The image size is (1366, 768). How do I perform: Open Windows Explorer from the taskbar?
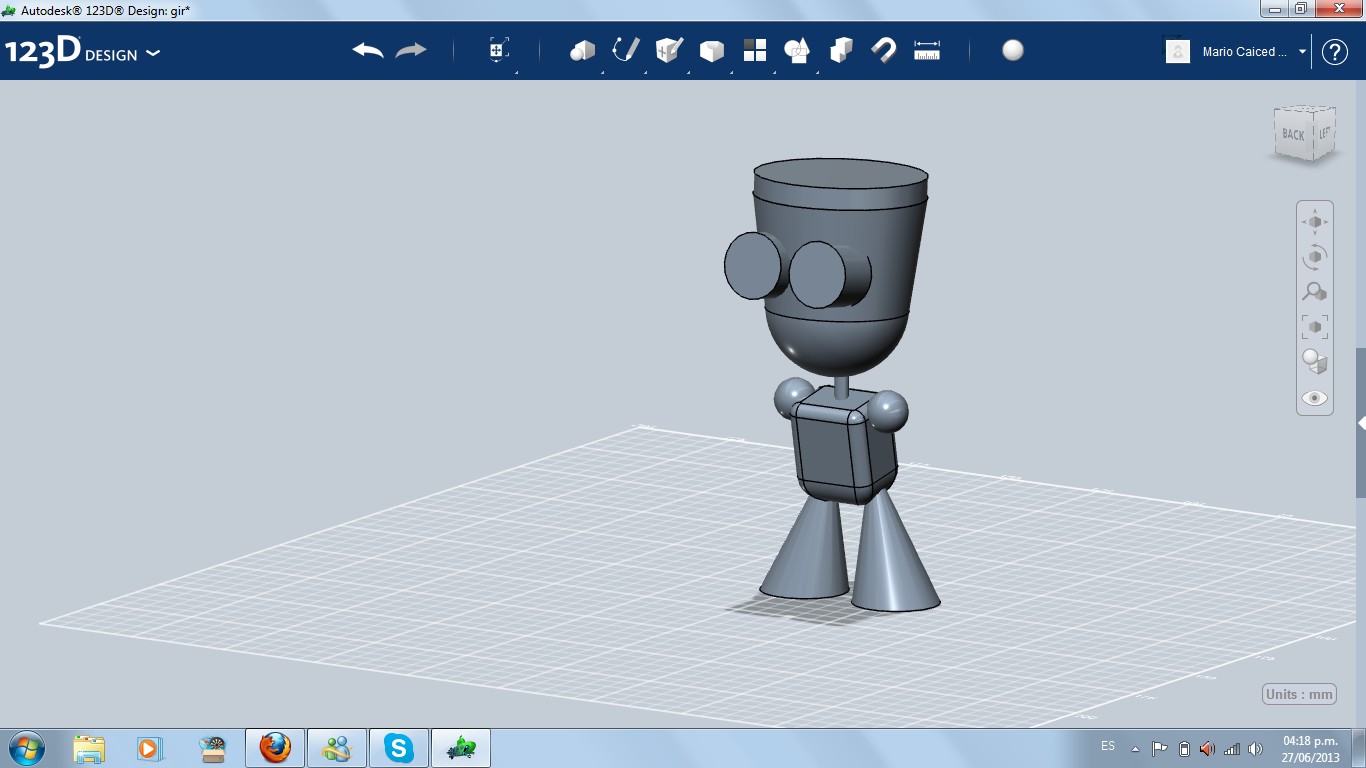(89, 748)
